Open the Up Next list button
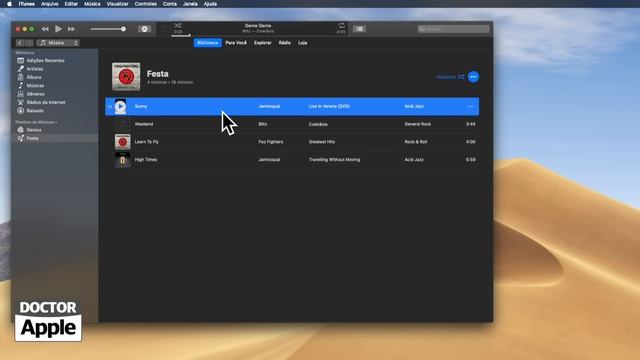Screen dimensions: 640x360 (359, 29)
